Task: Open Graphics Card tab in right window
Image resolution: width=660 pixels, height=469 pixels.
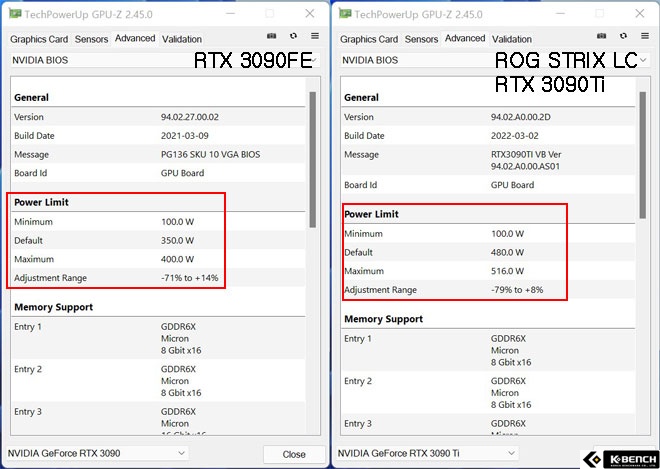Action: pyautogui.click(x=369, y=39)
